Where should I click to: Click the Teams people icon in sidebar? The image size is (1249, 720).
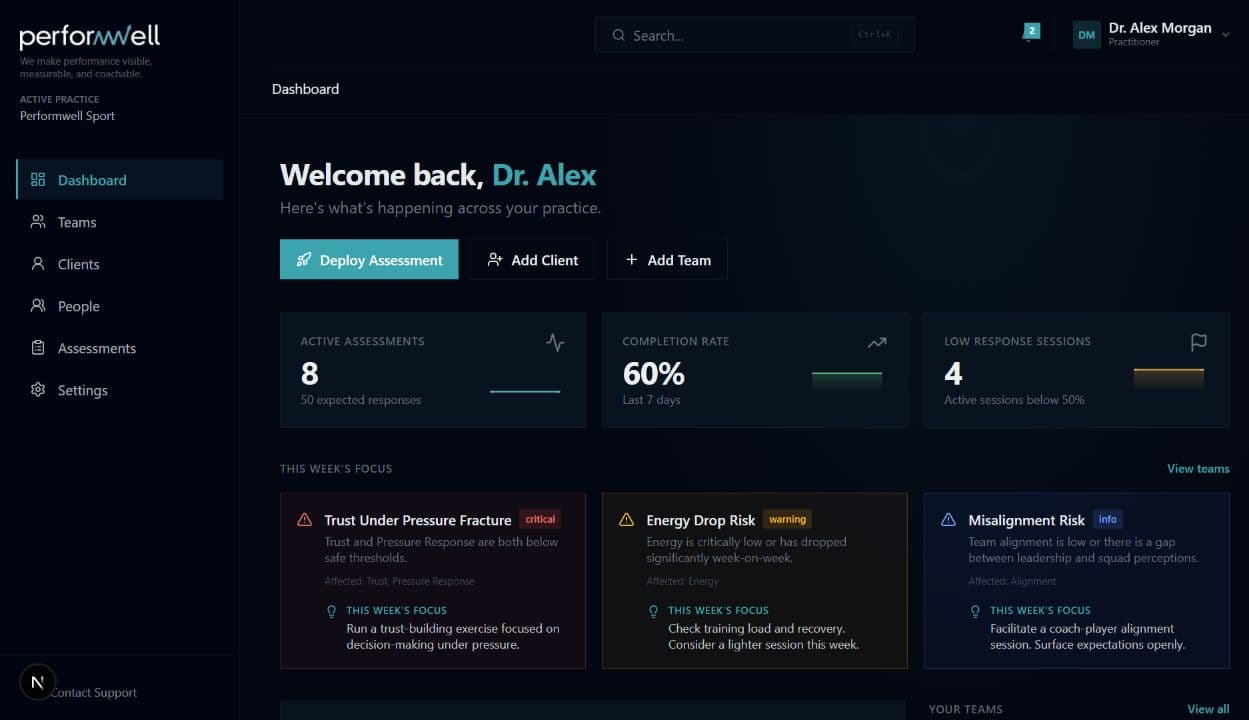(x=38, y=222)
